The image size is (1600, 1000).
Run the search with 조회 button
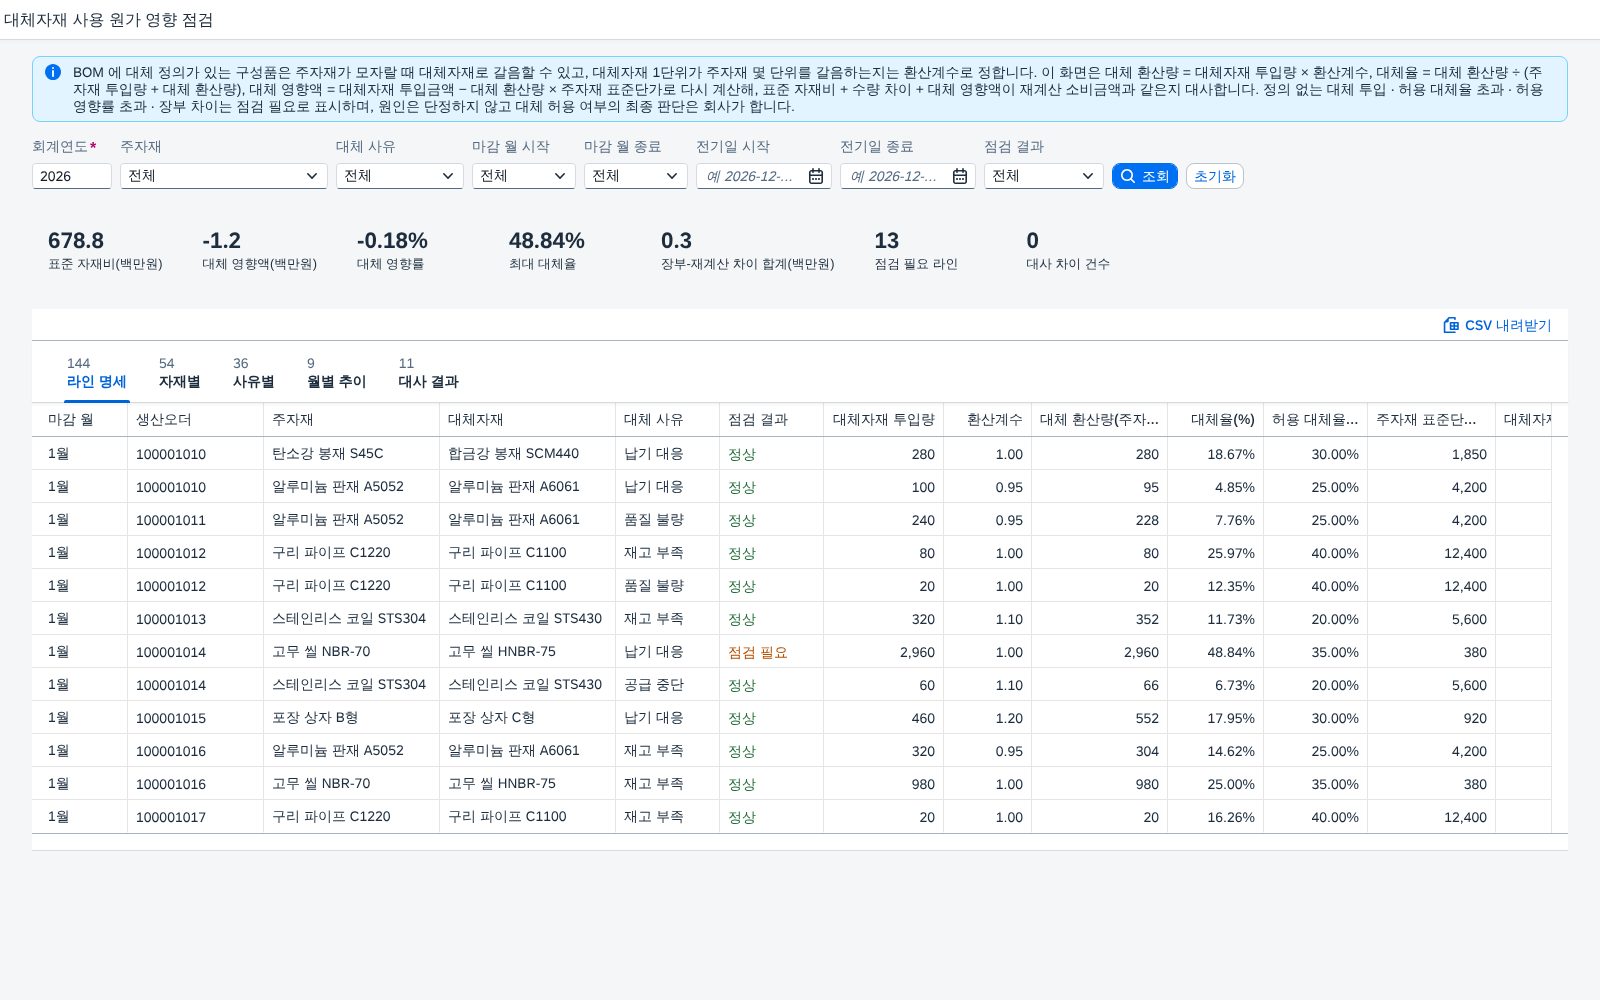tap(1145, 176)
